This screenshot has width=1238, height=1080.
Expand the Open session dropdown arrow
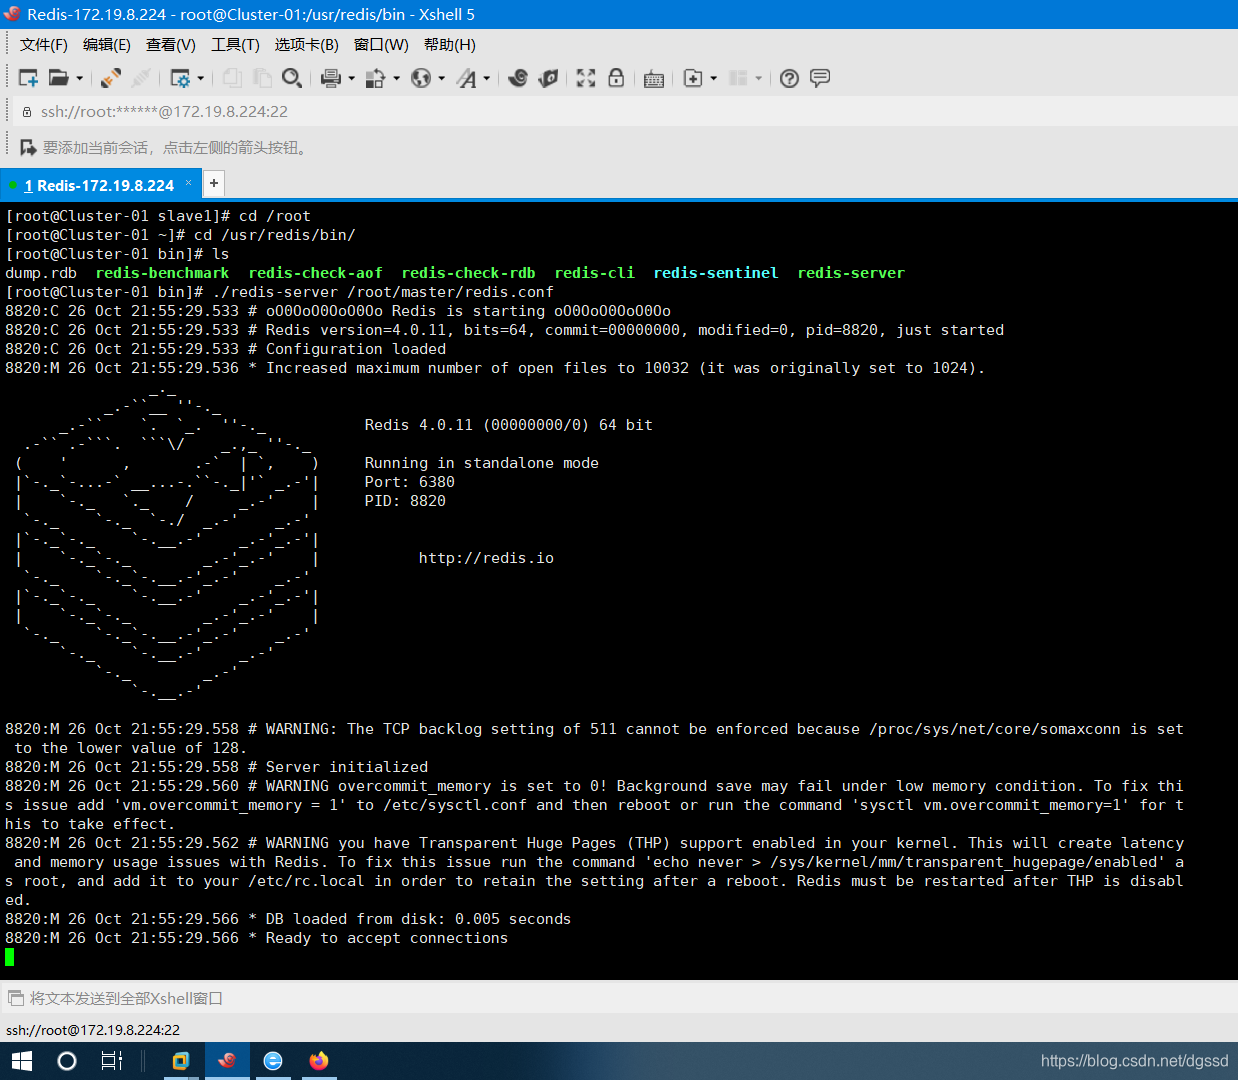click(80, 78)
